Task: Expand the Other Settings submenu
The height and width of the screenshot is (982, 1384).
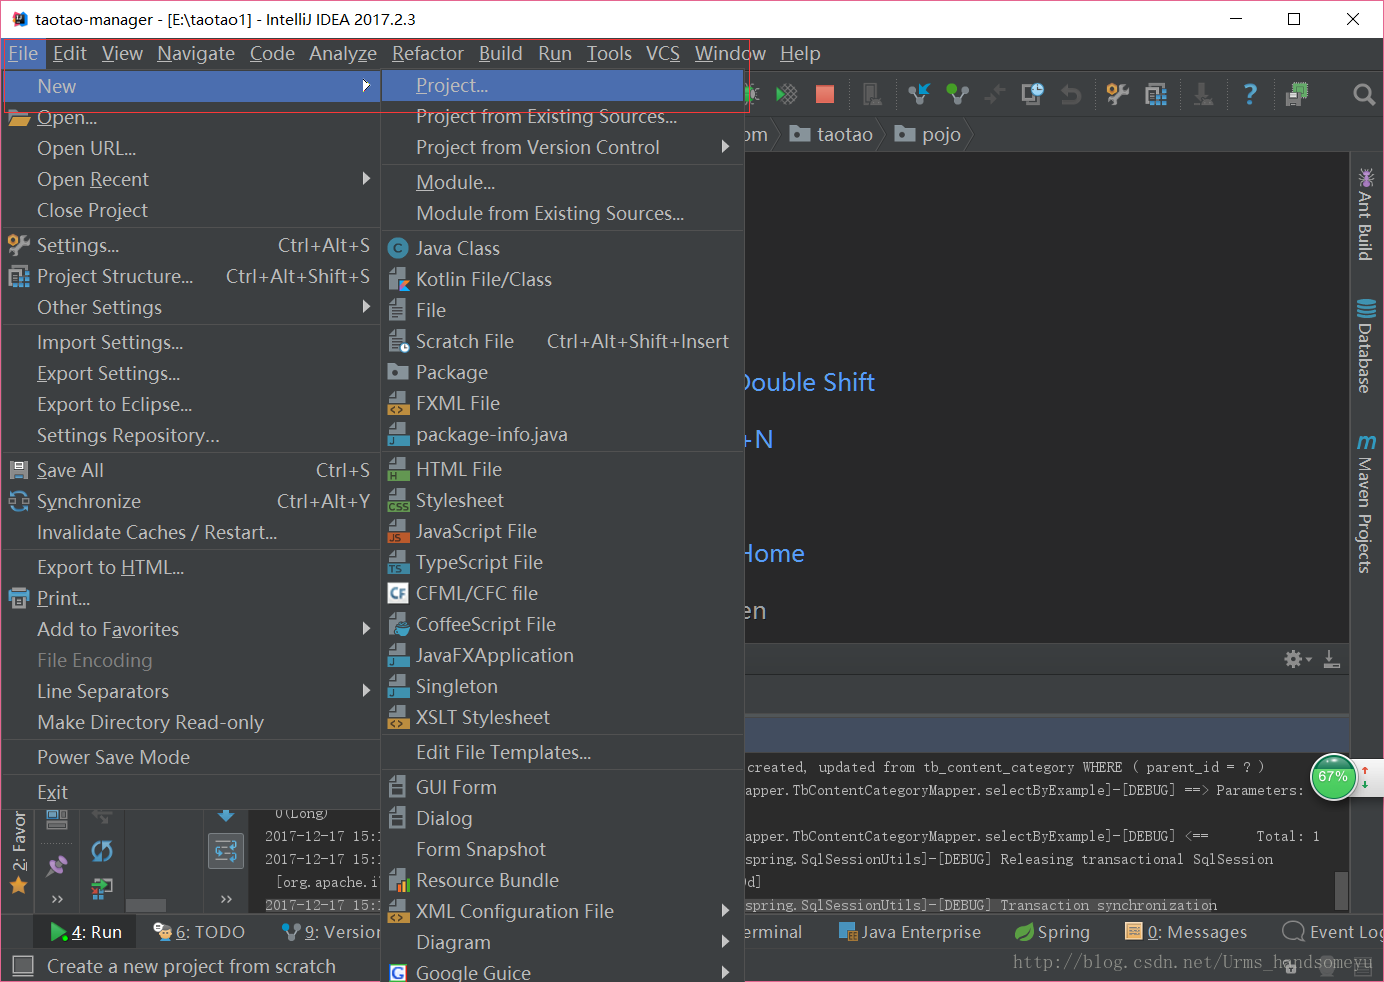Action: coord(191,307)
